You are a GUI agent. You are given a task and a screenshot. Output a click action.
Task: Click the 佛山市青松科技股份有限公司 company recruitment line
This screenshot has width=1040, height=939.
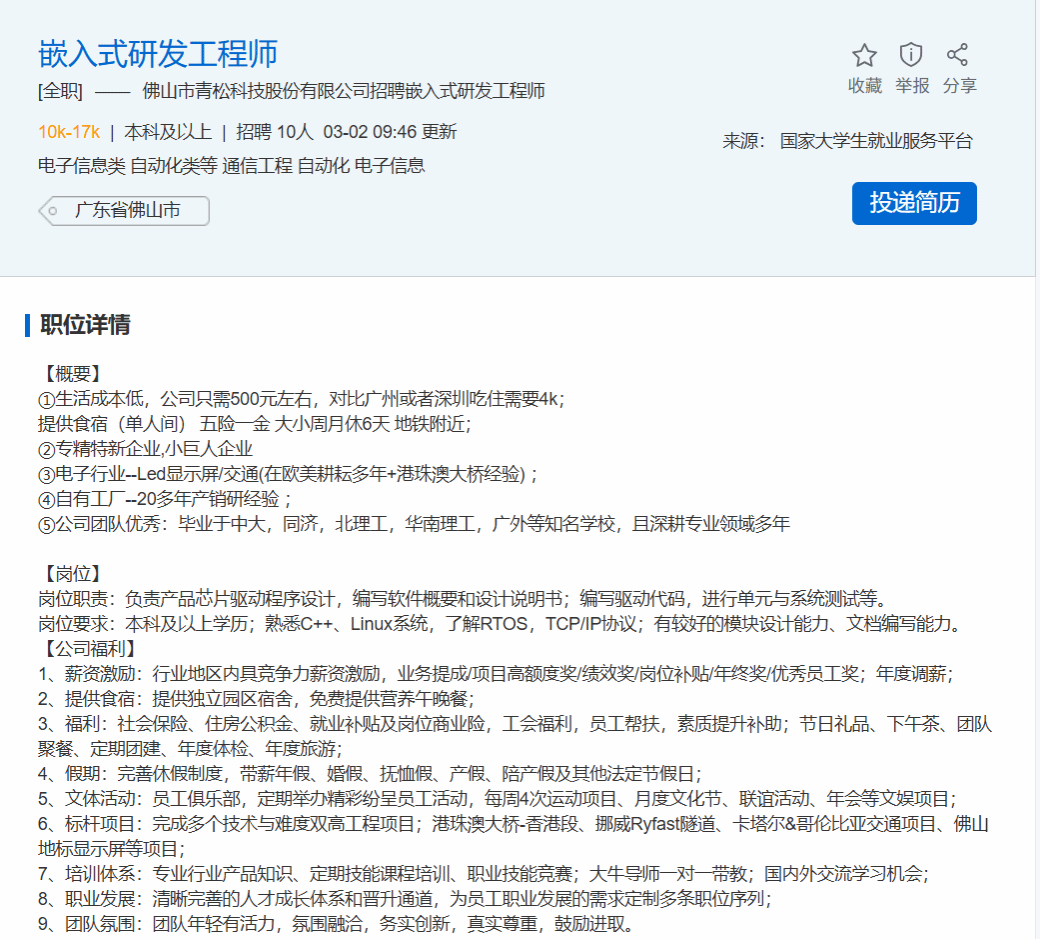(x=344, y=91)
